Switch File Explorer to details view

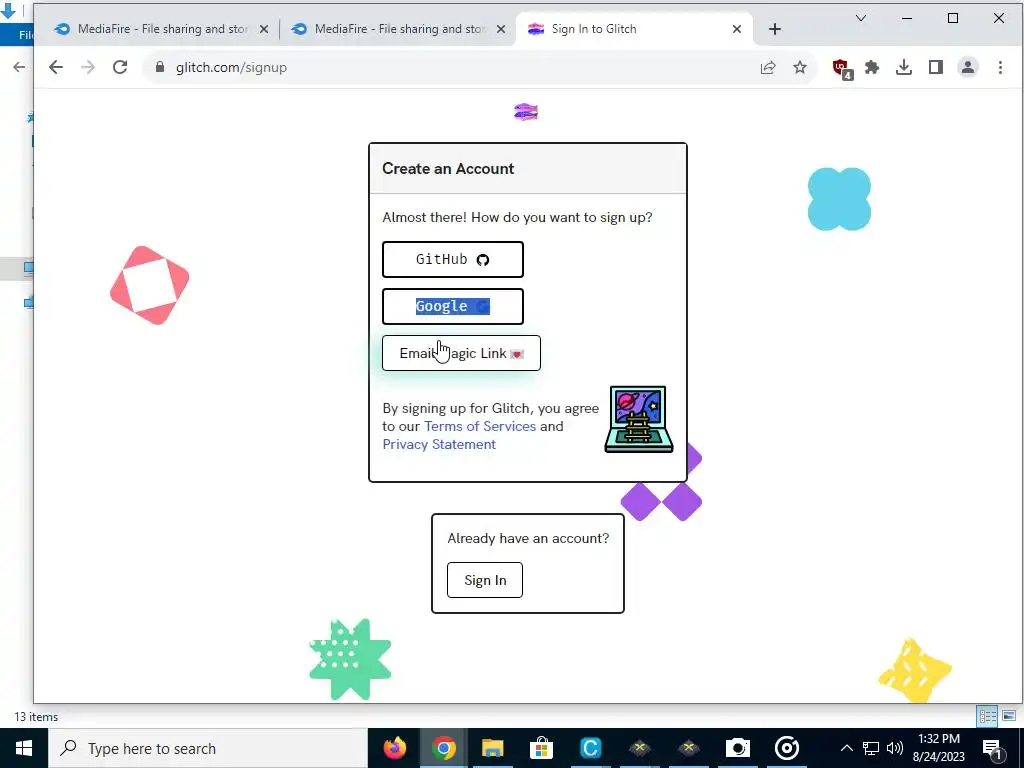point(987,716)
